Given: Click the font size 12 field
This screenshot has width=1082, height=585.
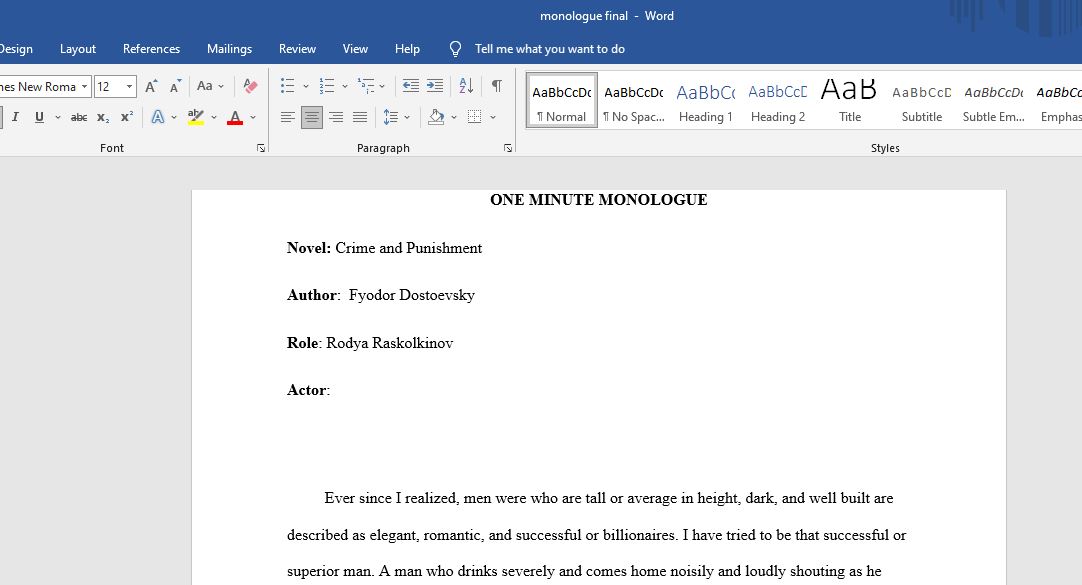Looking at the screenshot, I should coord(108,86).
